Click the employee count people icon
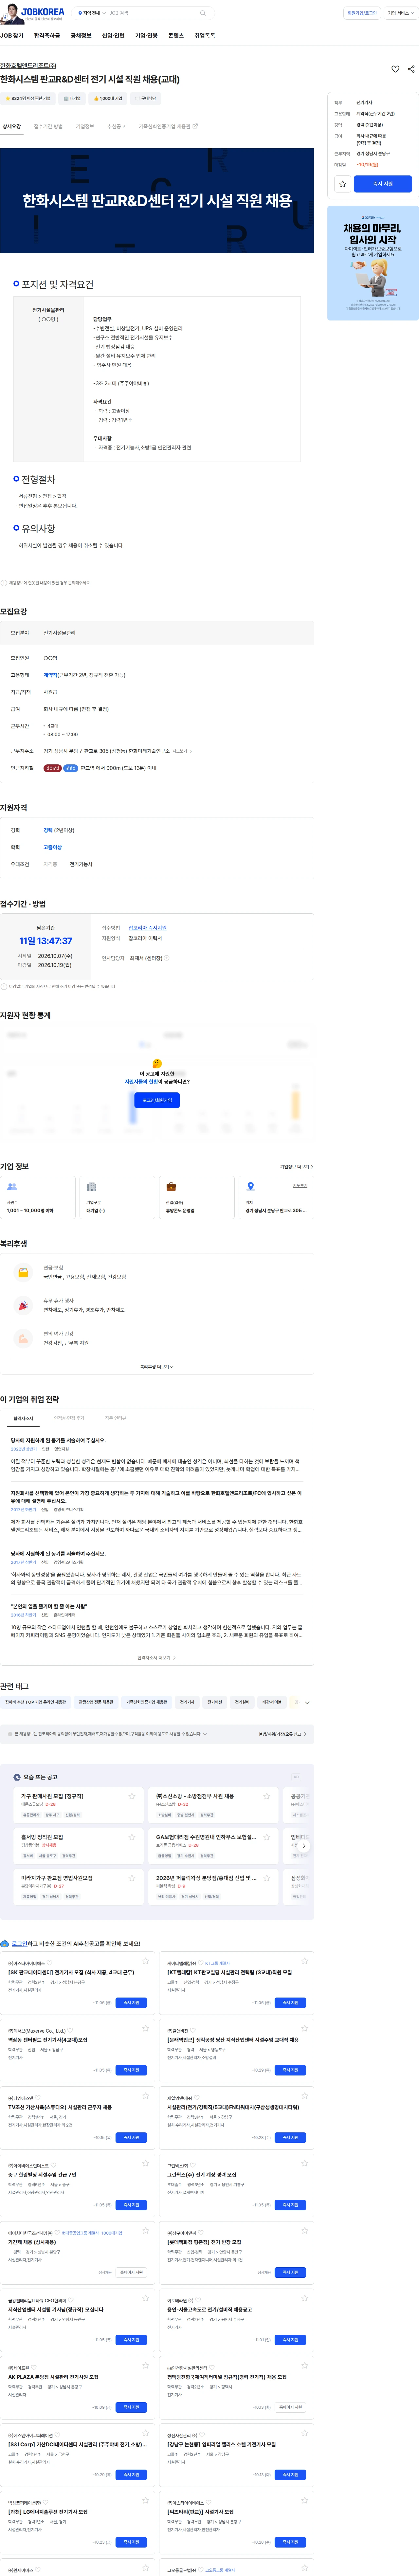This screenshot has height=2576, width=419. point(12,1187)
